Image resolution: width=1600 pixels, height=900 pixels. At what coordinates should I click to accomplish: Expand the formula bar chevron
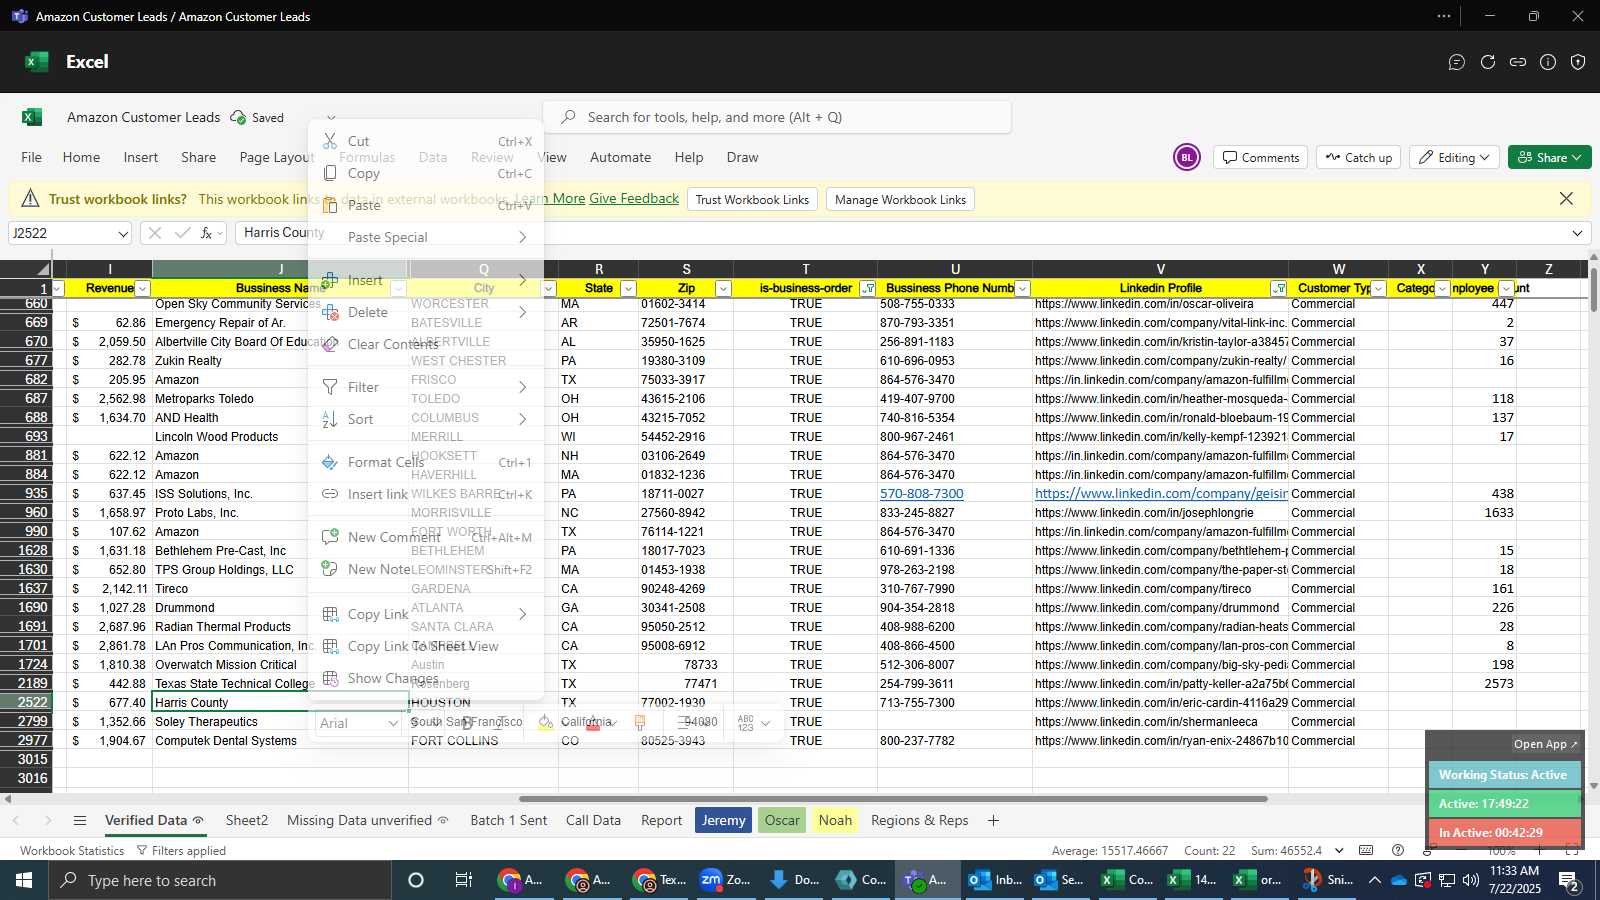click(1578, 233)
